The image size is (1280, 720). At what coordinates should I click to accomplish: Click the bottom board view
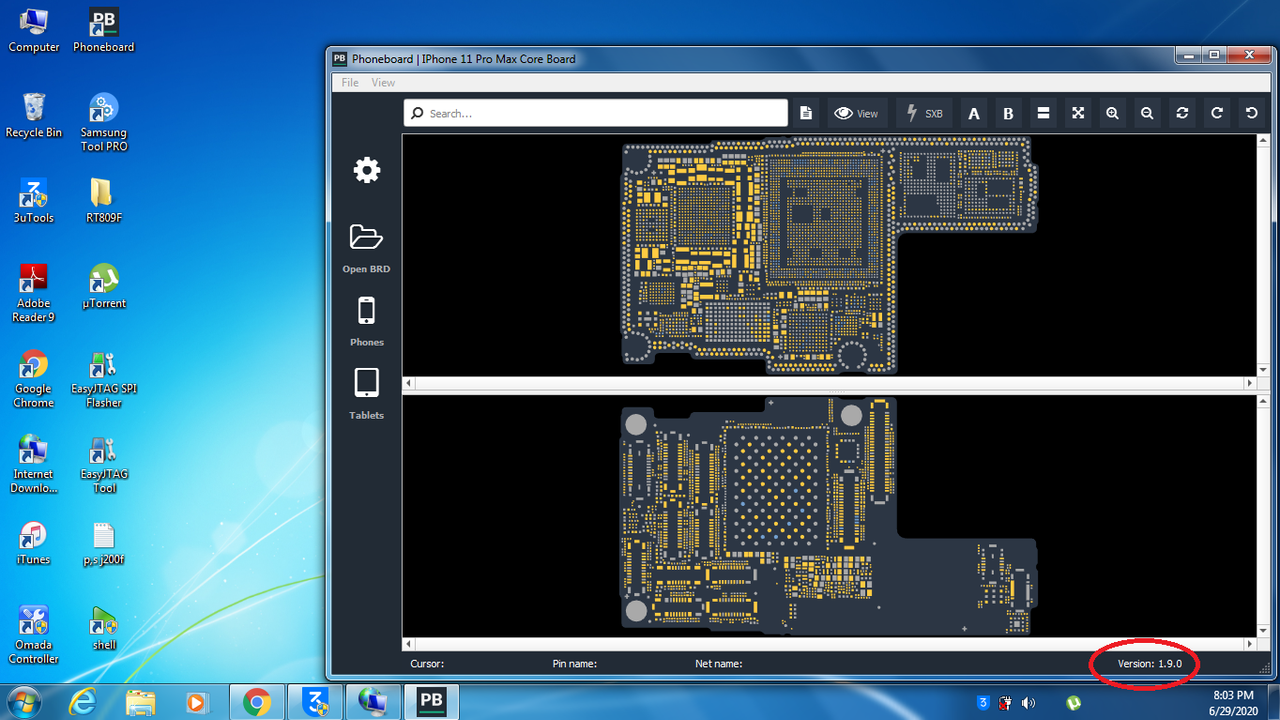pos(828,515)
